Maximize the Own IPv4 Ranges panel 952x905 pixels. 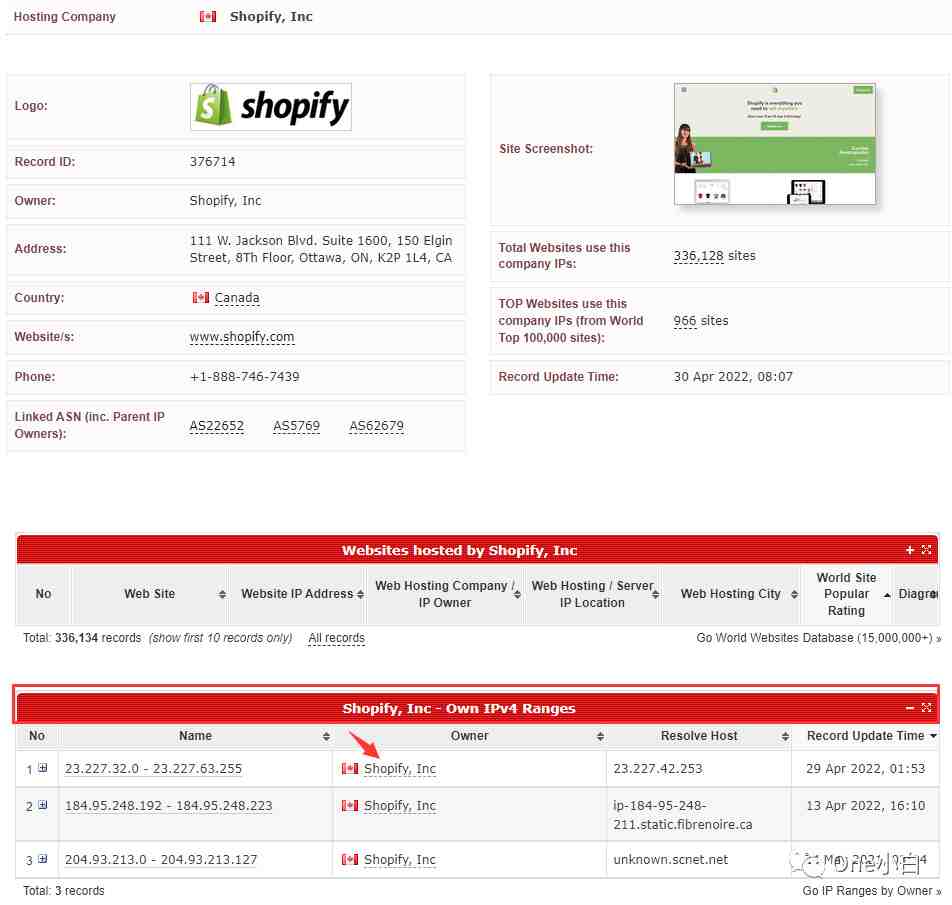(926, 708)
